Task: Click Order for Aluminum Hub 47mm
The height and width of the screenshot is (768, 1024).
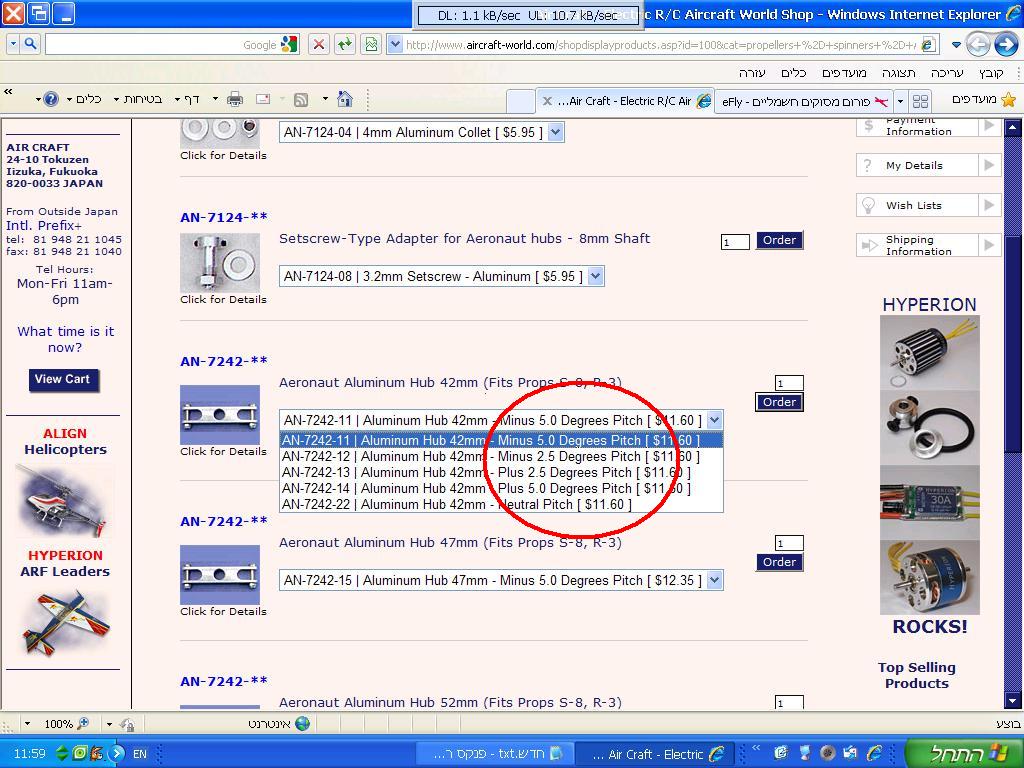Action: click(x=779, y=562)
